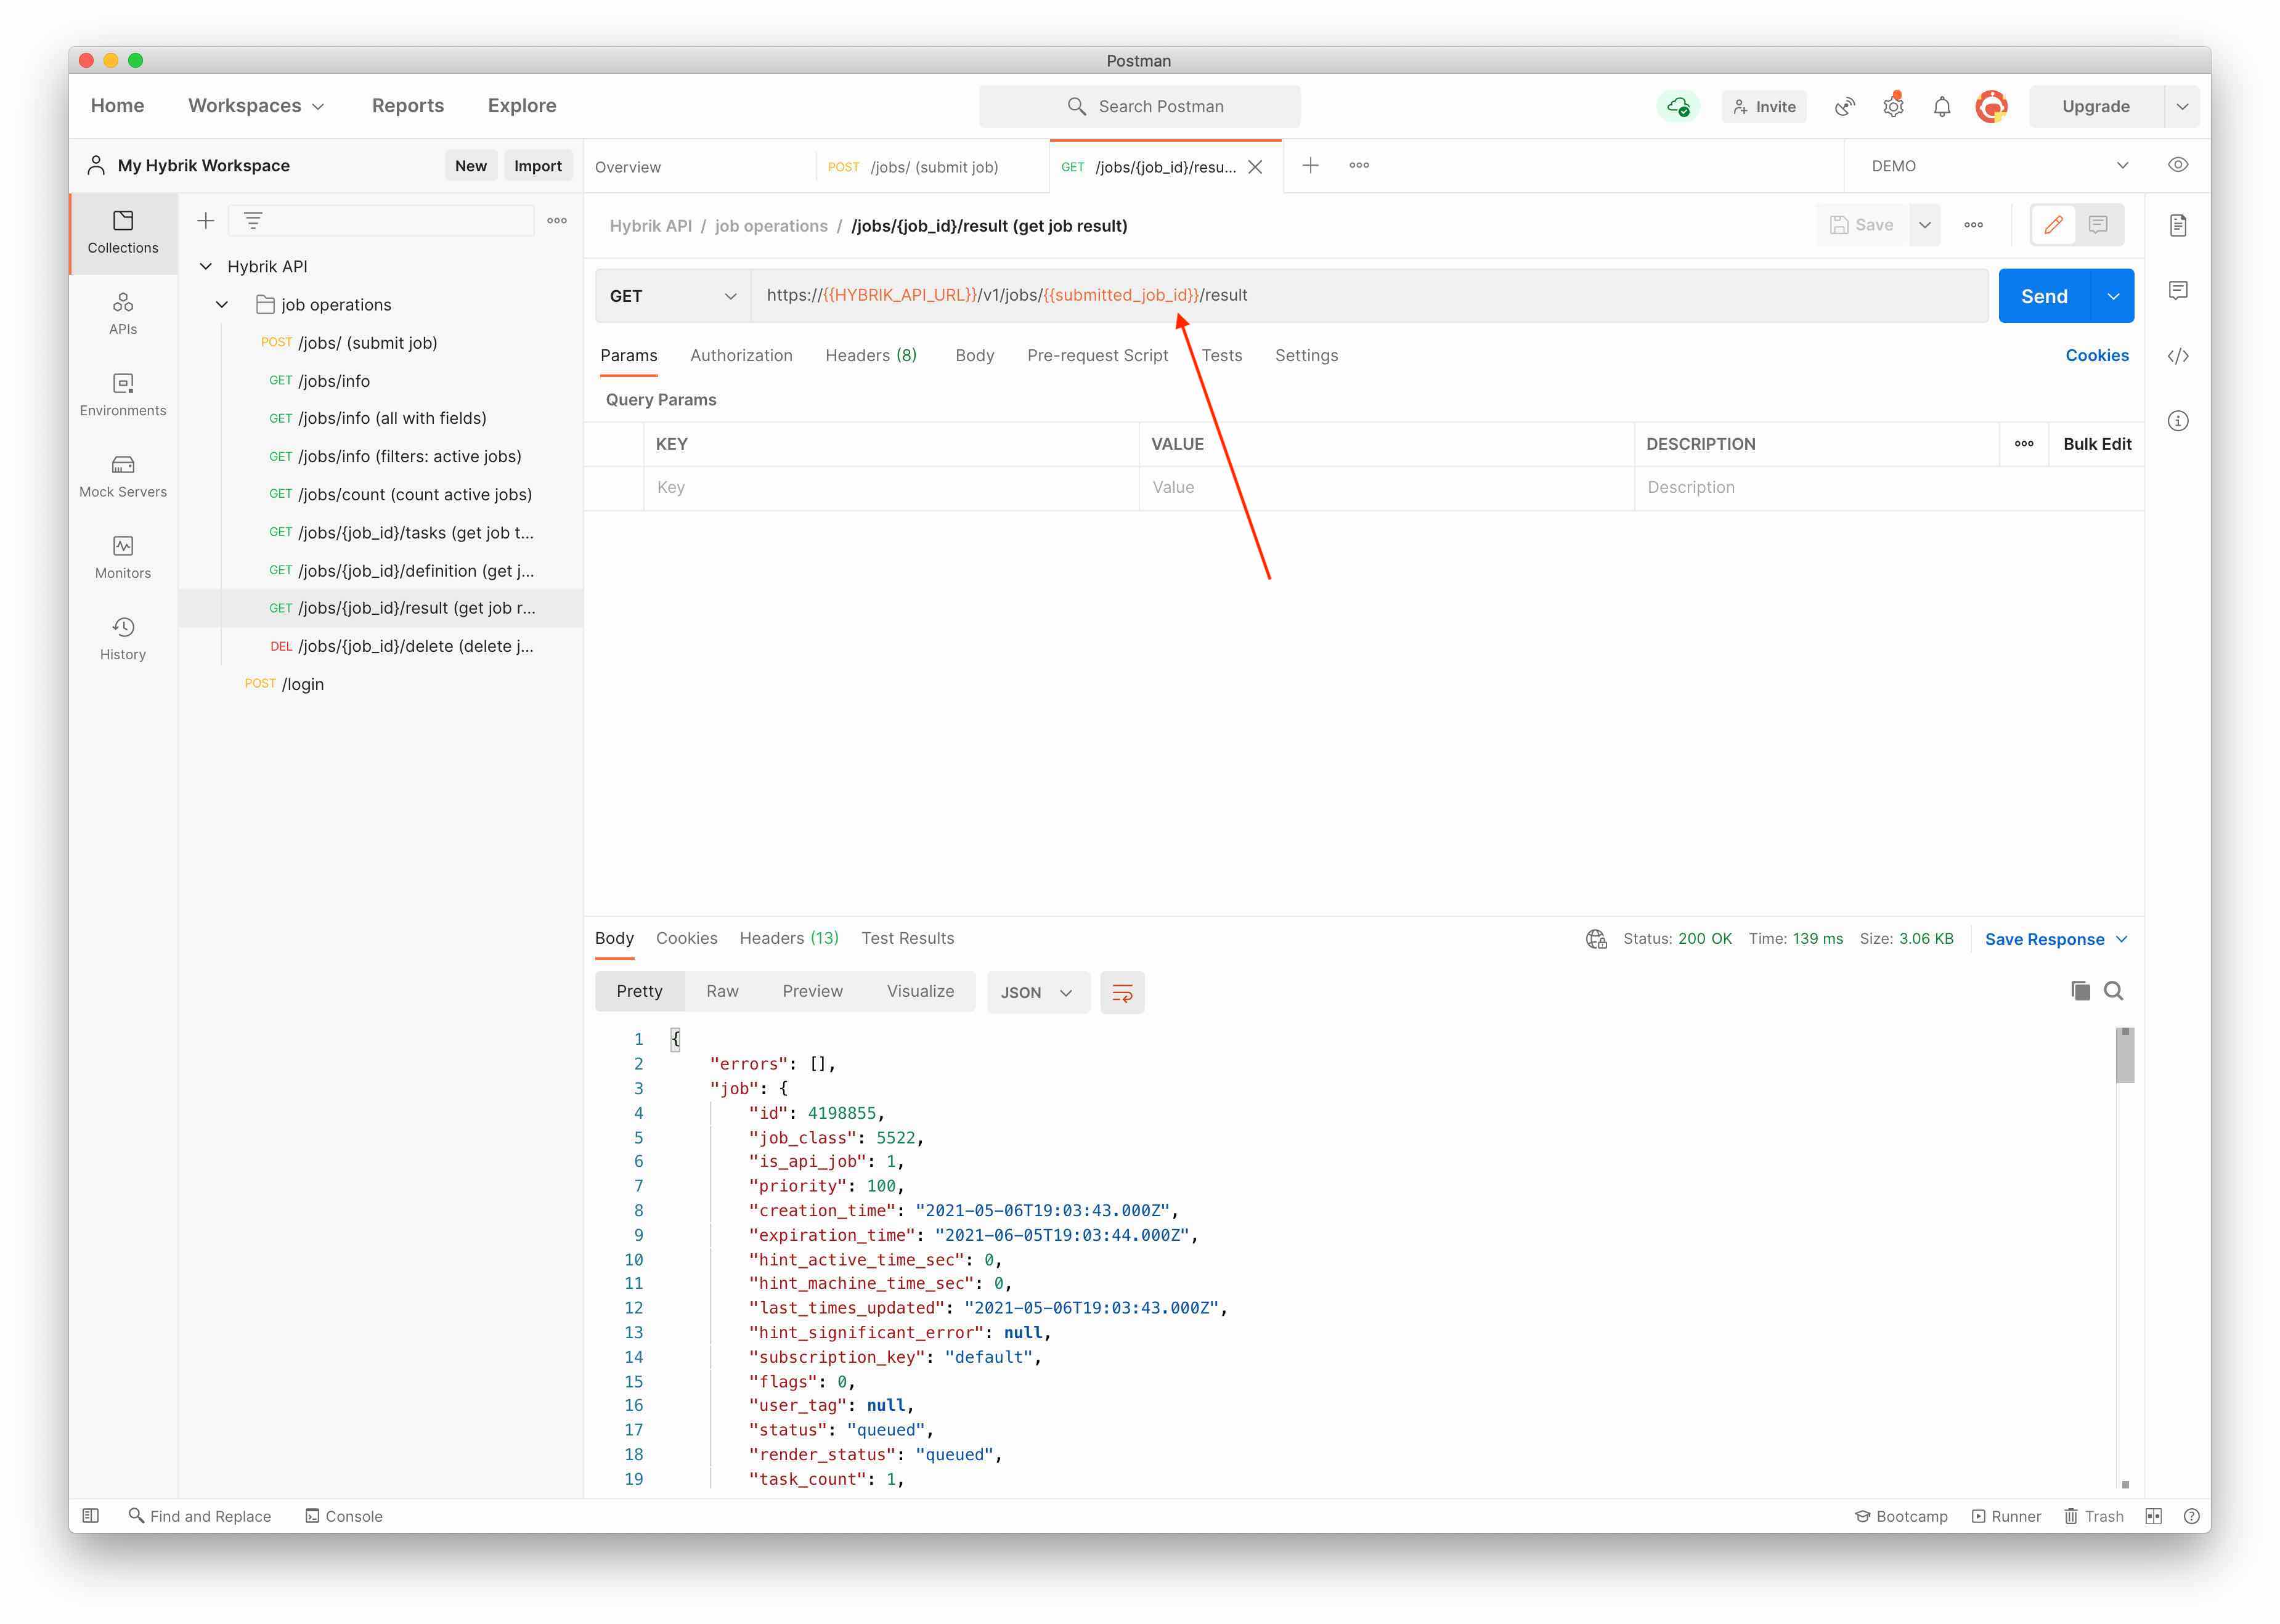This screenshot has width=2280, height=1624.
Task: Open the DEMO environment selector
Action: (x=1999, y=166)
